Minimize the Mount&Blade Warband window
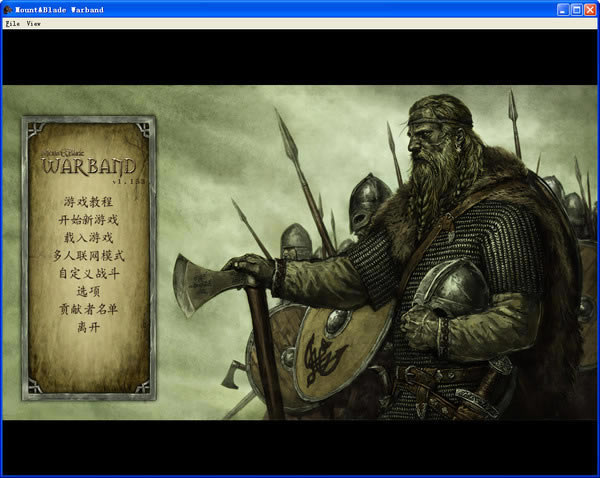This screenshot has height=478, width=600. click(563, 8)
